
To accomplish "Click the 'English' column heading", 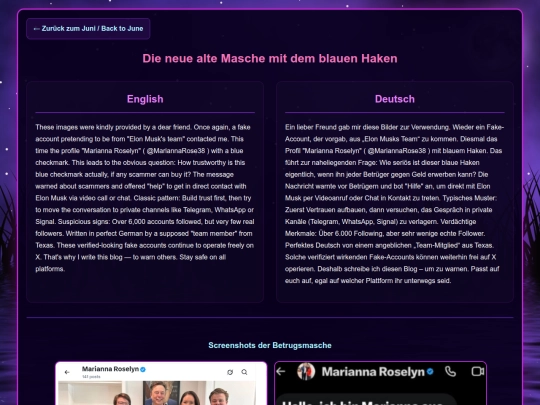I will point(145,99).
